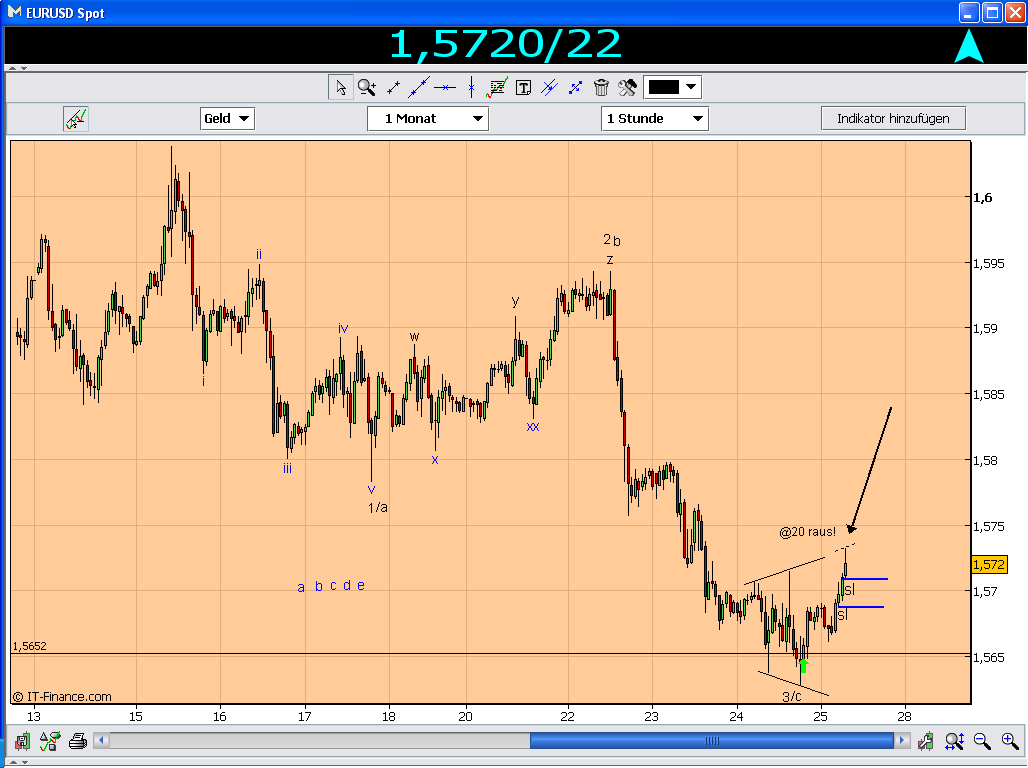
Task: Collapse the top panel via small arrows
Action: tap(18, 68)
